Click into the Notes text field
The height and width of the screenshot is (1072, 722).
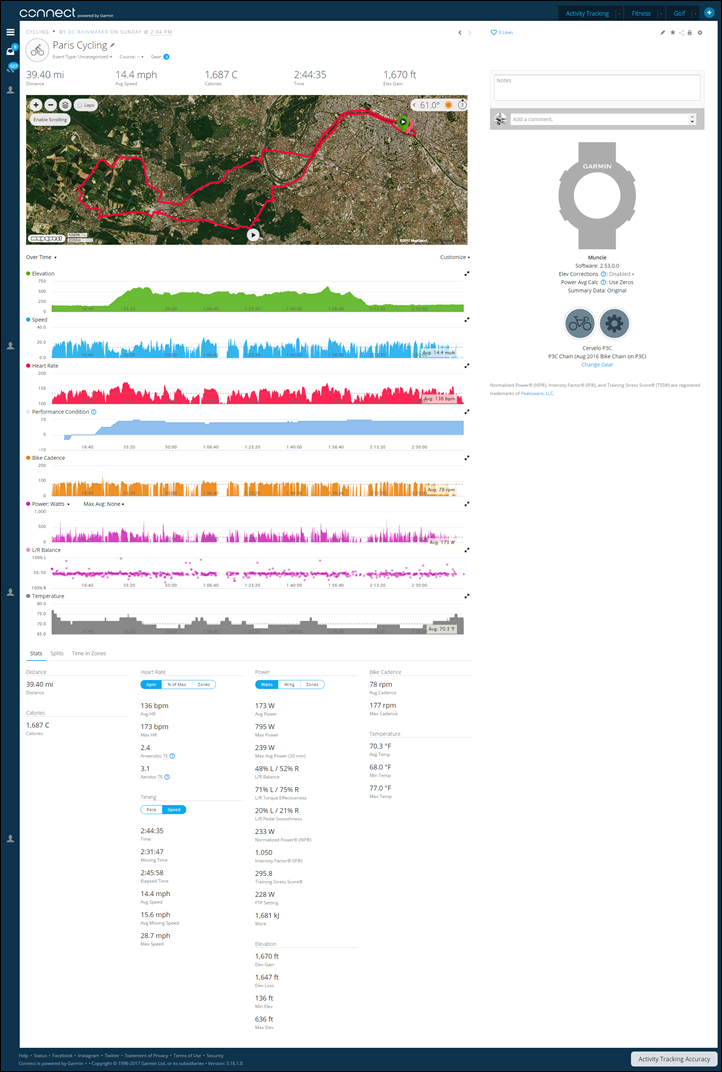click(x=596, y=88)
